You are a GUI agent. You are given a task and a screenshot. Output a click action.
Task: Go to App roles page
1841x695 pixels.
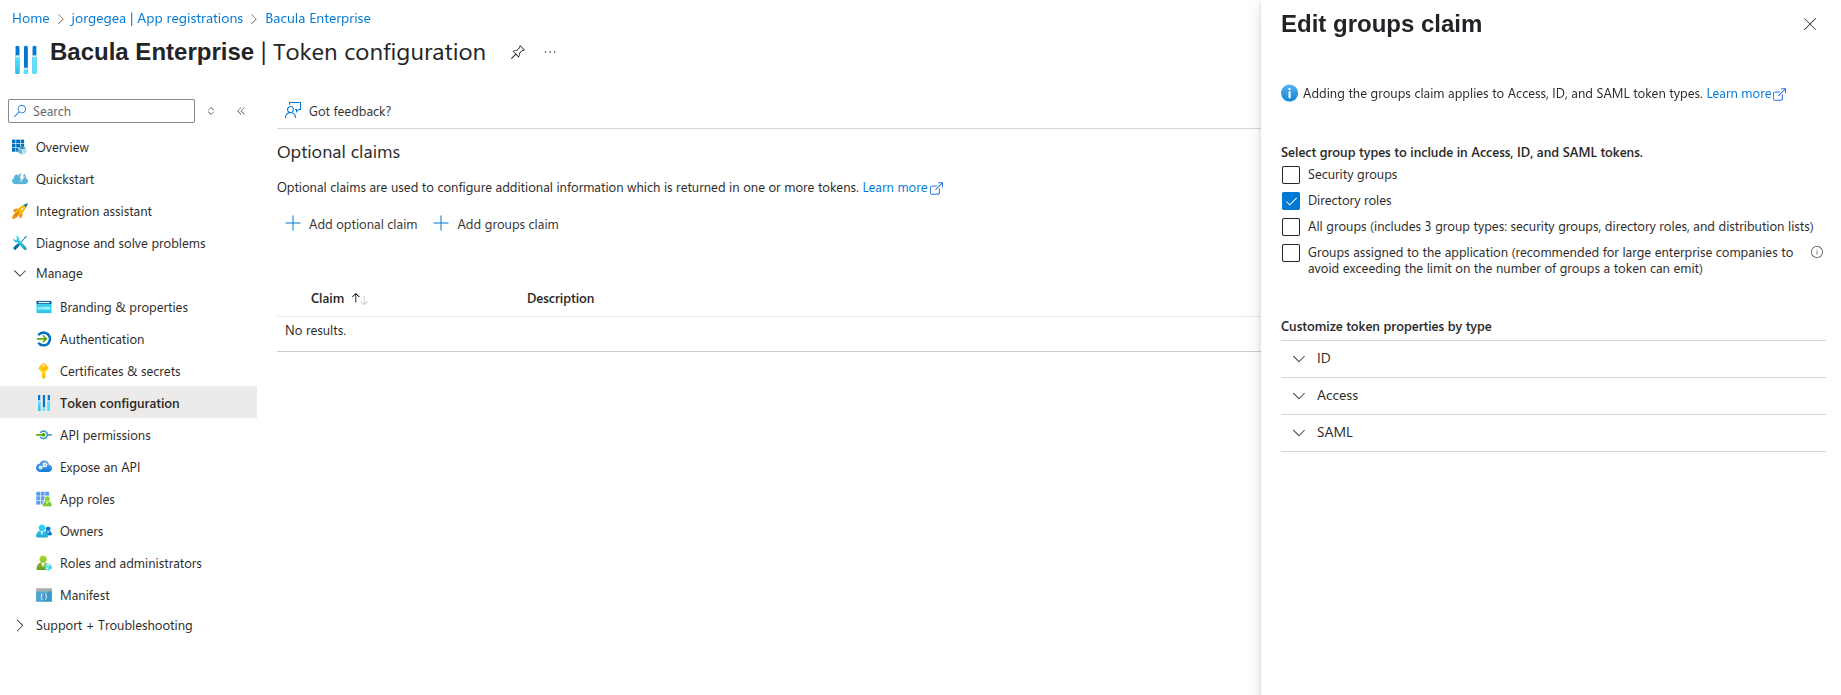coord(87,499)
